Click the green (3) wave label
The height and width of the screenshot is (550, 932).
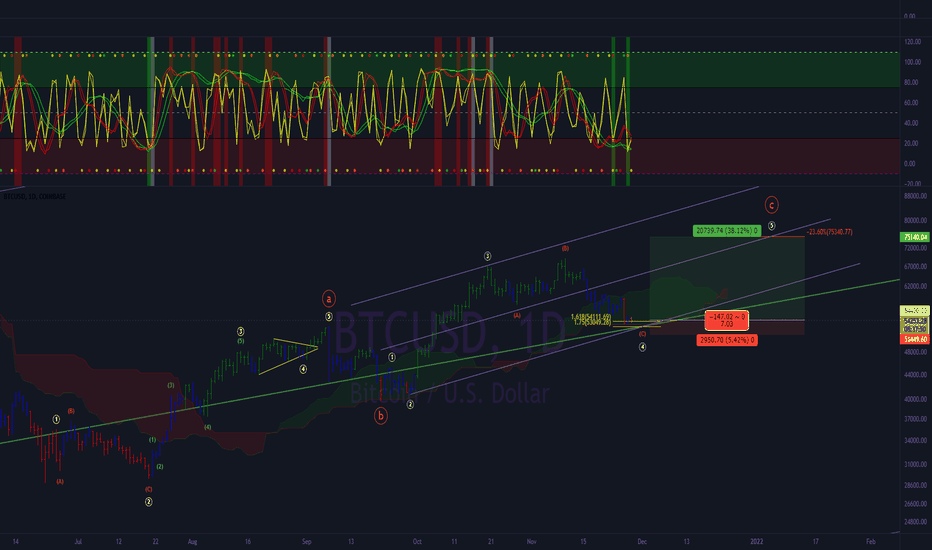[x=171, y=385]
